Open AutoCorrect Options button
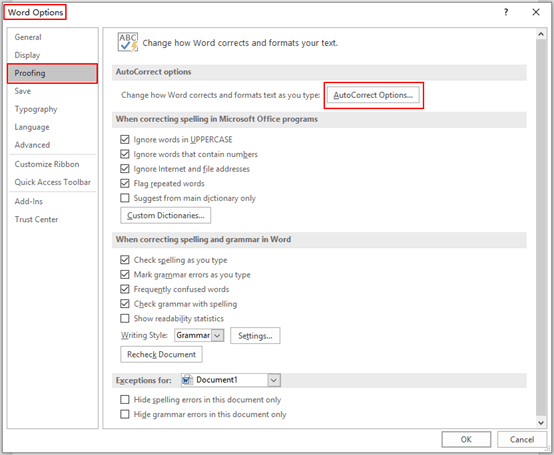 [x=373, y=95]
